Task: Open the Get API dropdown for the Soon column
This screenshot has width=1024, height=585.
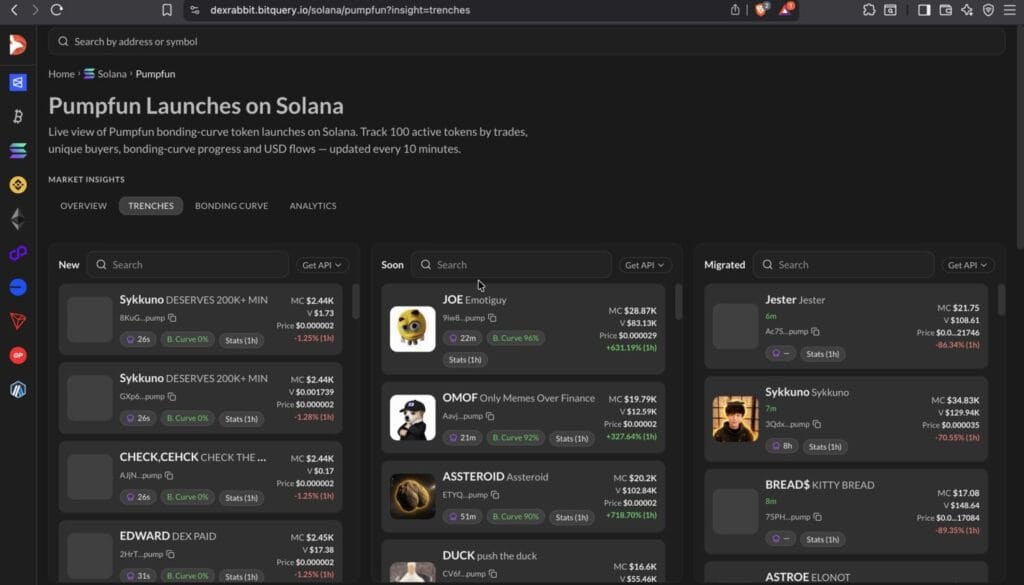Action: pyautogui.click(x=645, y=265)
